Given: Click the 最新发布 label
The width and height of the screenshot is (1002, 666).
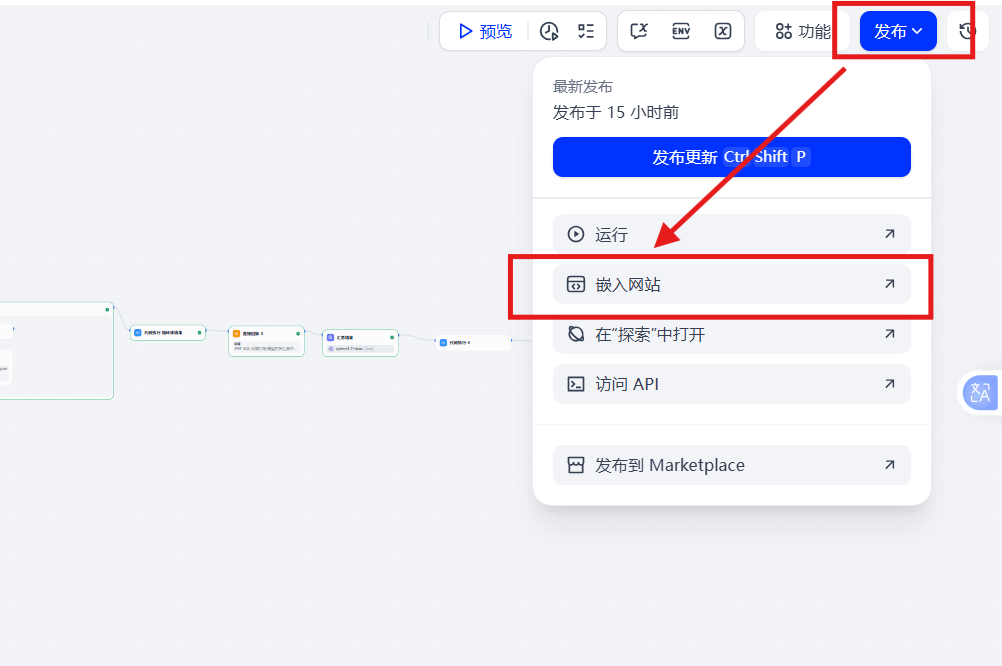Looking at the screenshot, I should (583, 87).
